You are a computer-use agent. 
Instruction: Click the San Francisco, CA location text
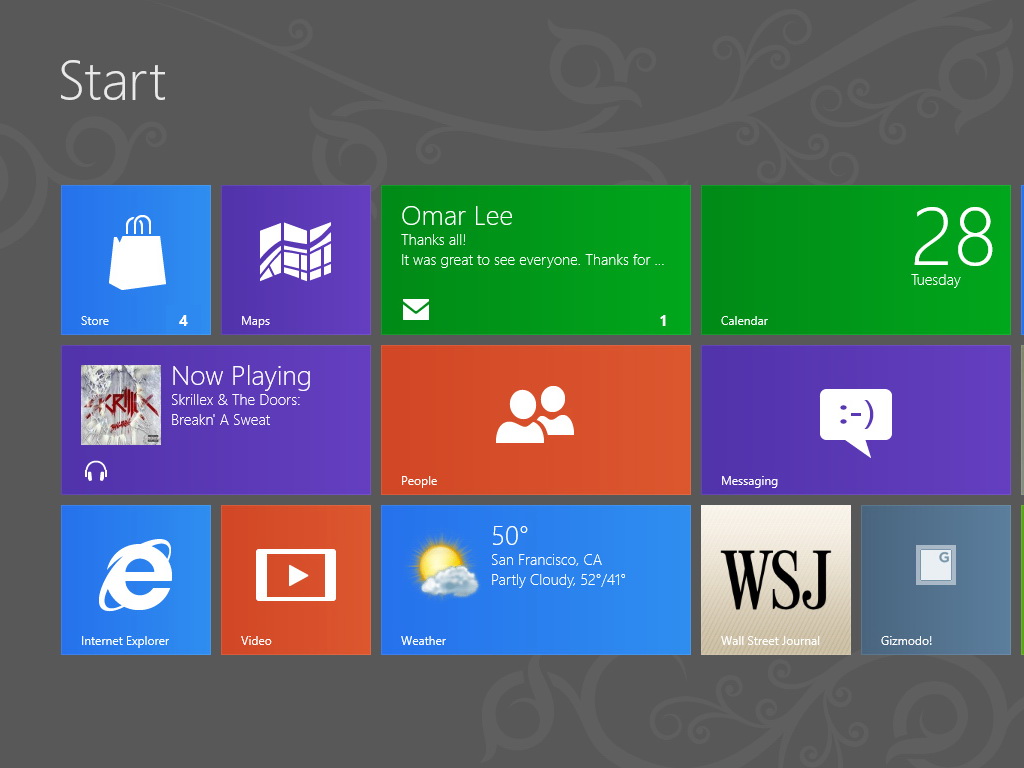(x=547, y=560)
